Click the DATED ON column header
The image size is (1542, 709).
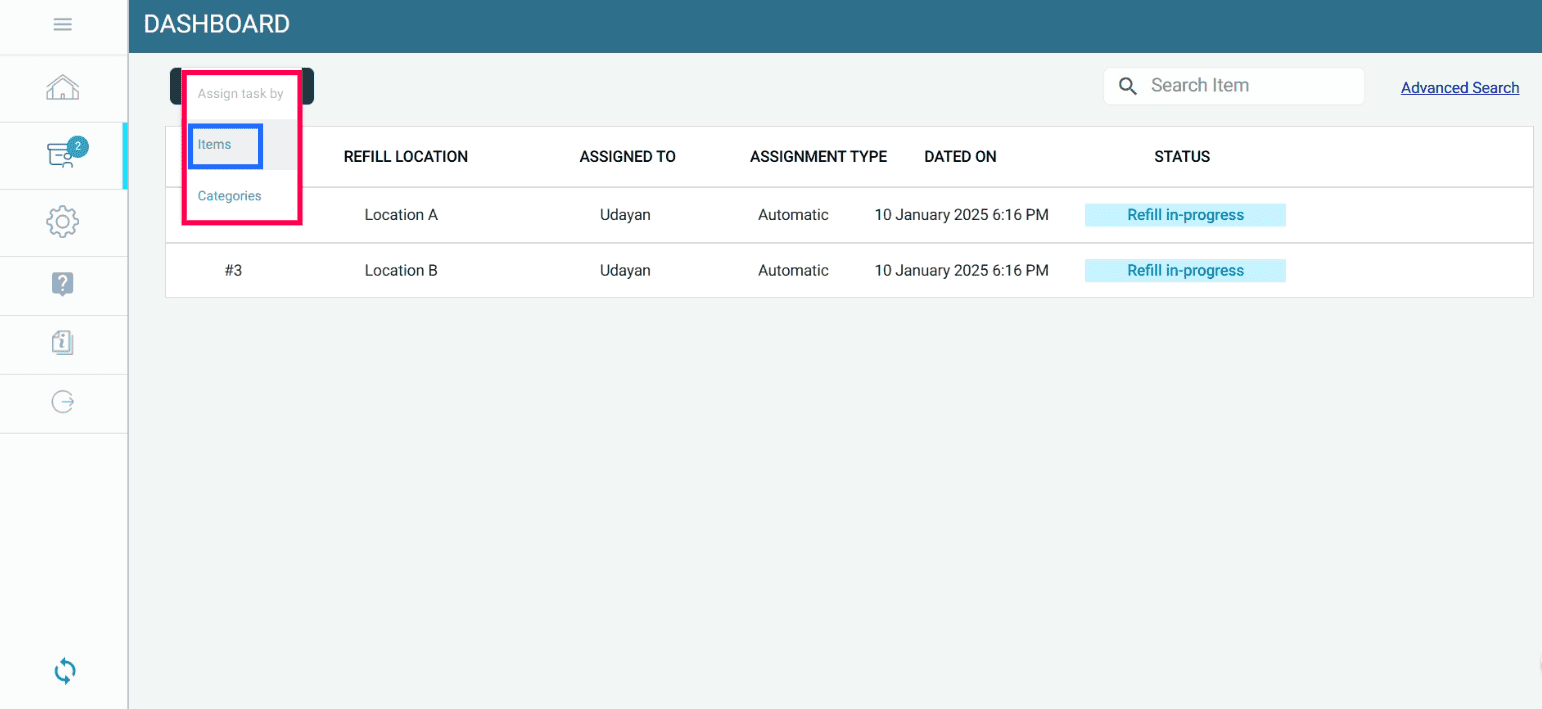(x=960, y=157)
